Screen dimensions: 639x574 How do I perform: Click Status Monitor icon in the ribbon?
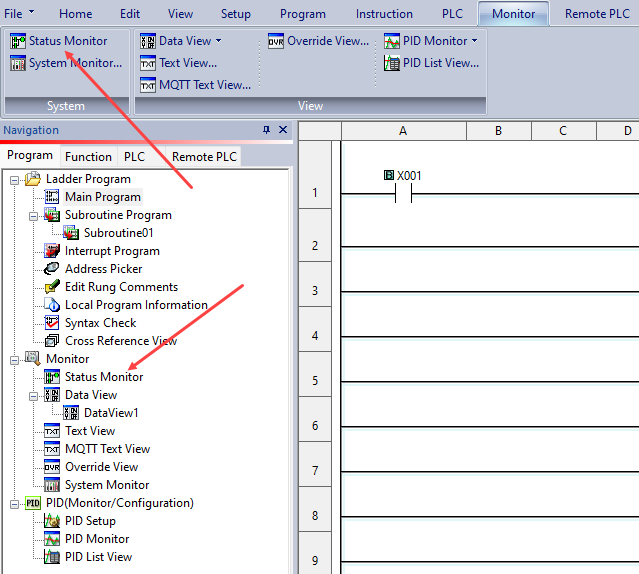point(18,41)
